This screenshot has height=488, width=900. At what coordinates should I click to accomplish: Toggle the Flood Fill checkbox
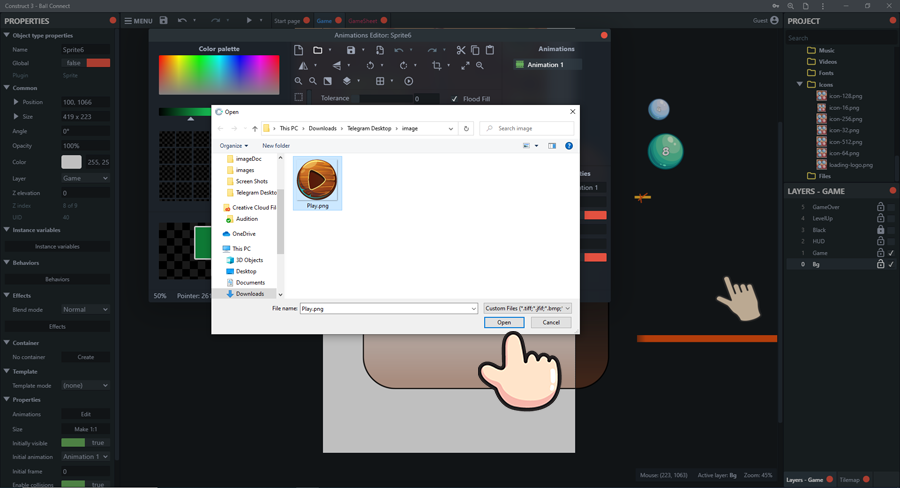point(455,99)
